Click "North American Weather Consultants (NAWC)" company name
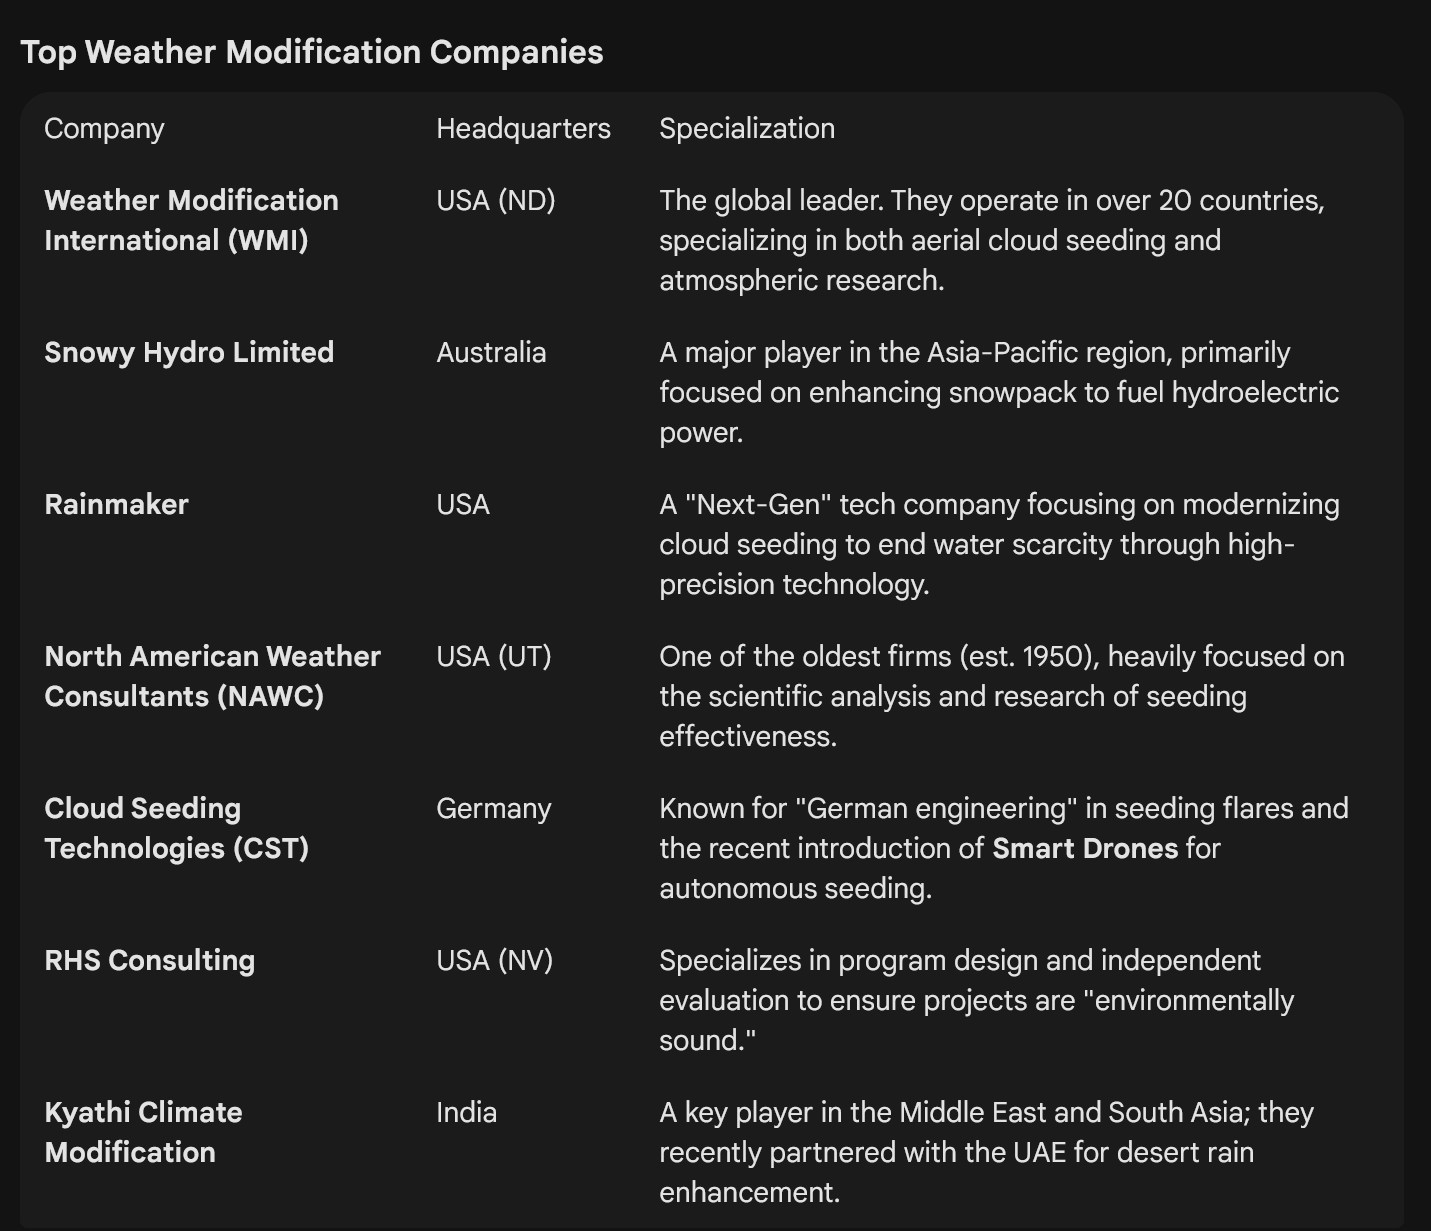 [213, 676]
